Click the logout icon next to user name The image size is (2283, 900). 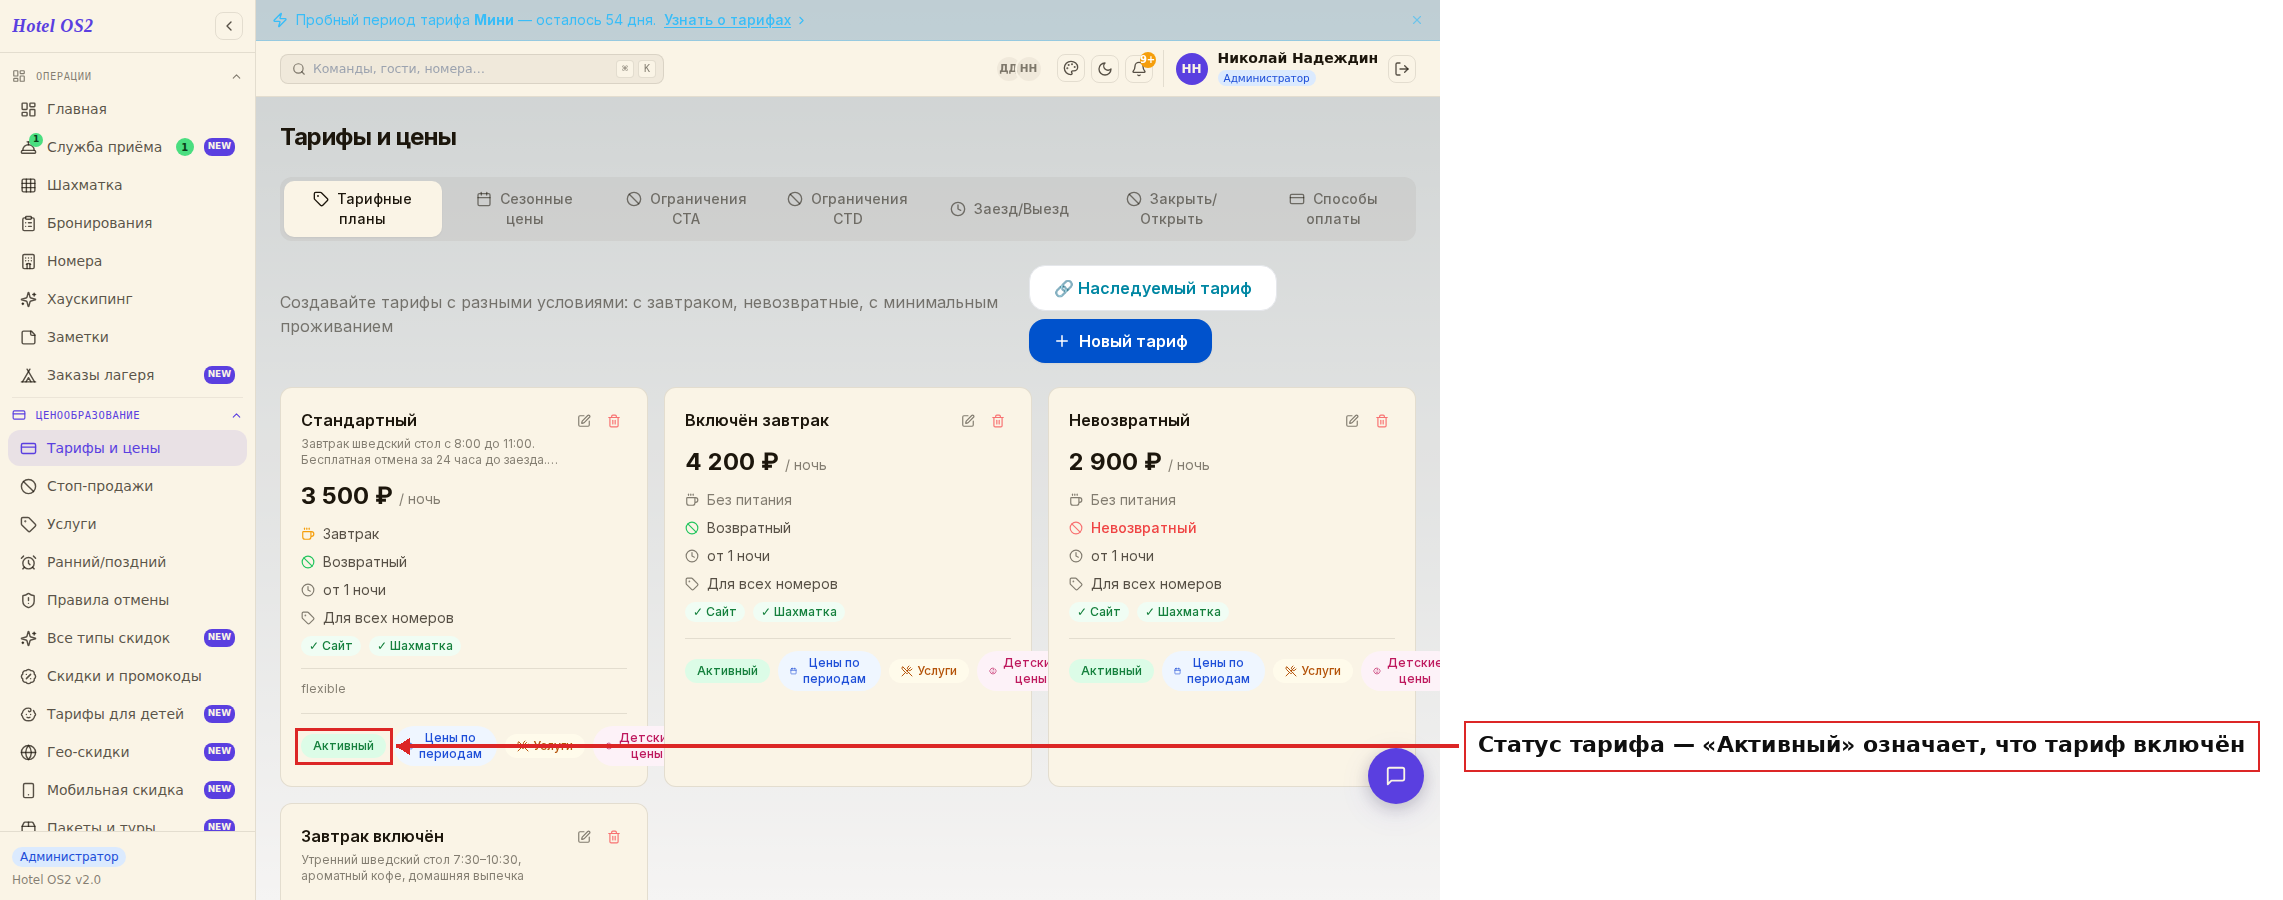(1402, 69)
